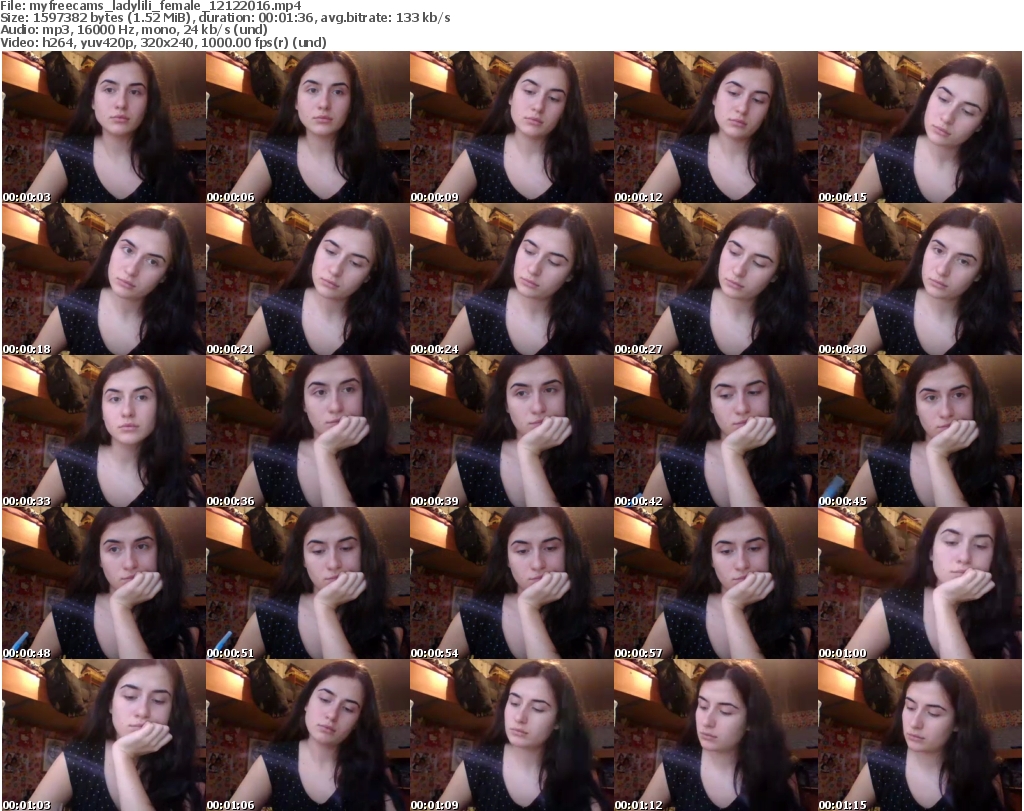View the frame stamped 00:01:15
The width and height of the screenshot is (1024, 811).
pos(920,735)
